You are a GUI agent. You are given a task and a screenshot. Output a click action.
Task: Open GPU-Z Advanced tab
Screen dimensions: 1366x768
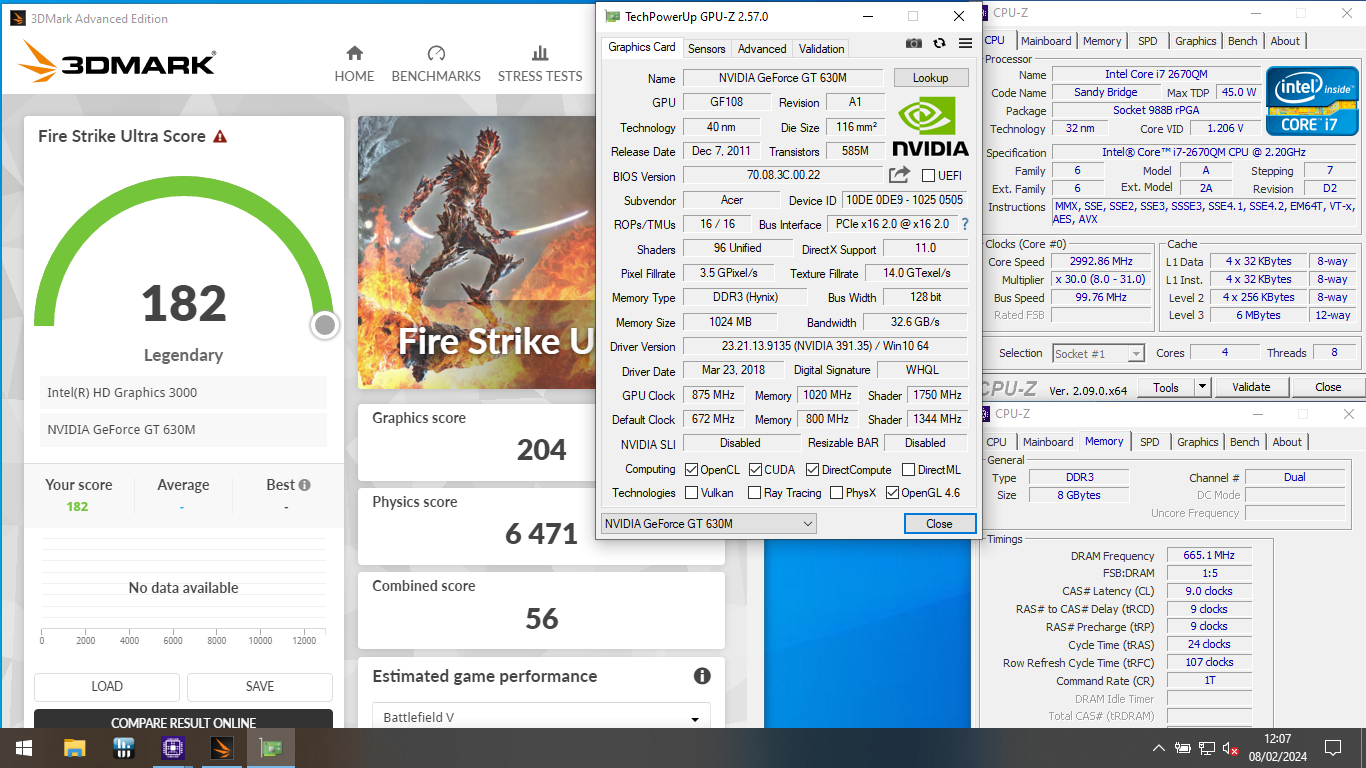tap(762, 48)
